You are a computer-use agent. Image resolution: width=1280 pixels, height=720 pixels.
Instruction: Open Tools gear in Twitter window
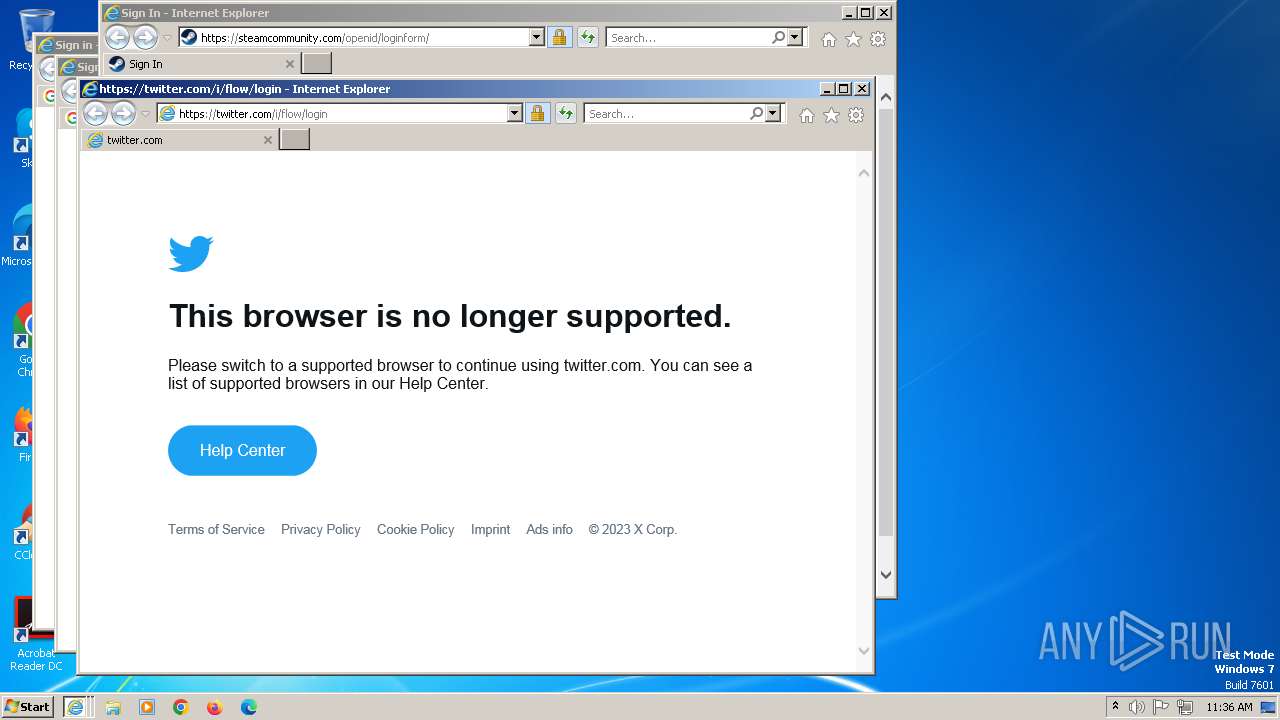(856, 115)
